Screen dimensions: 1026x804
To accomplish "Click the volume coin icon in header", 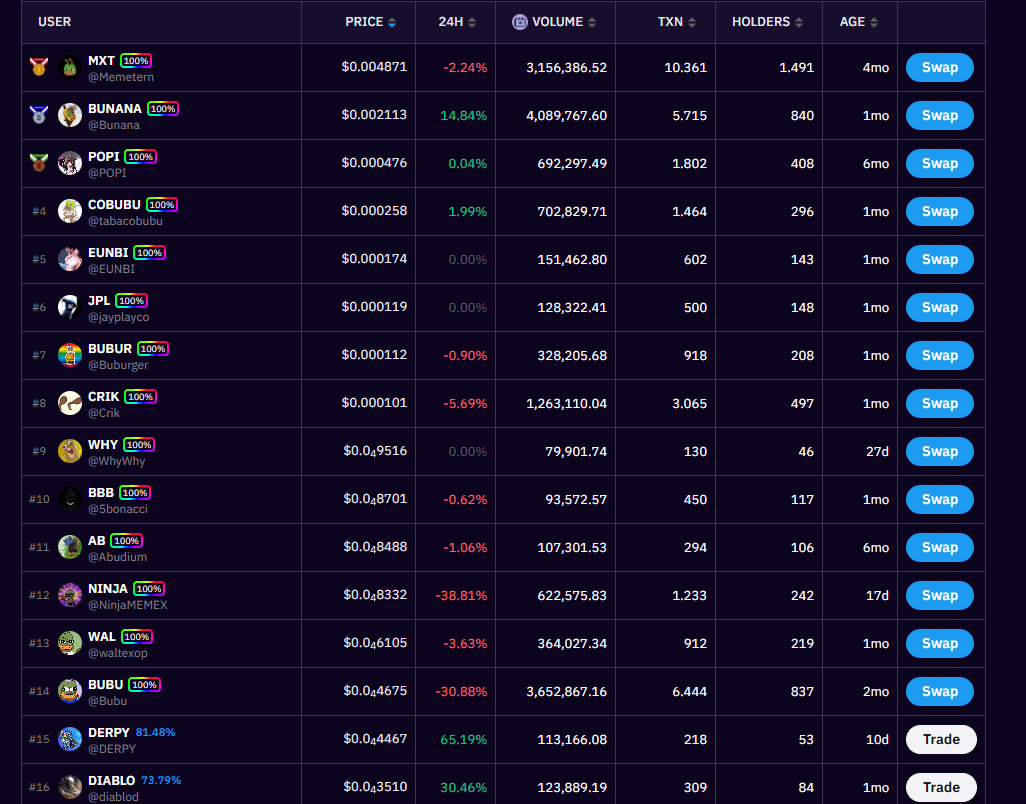I will click(520, 22).
